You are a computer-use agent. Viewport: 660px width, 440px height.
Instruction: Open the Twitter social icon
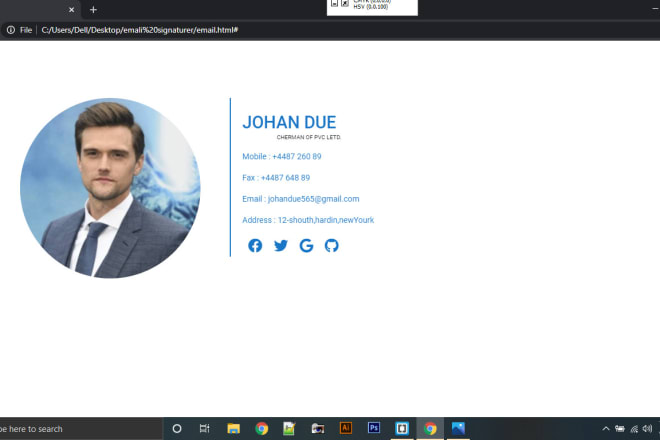tap(281, 245)
